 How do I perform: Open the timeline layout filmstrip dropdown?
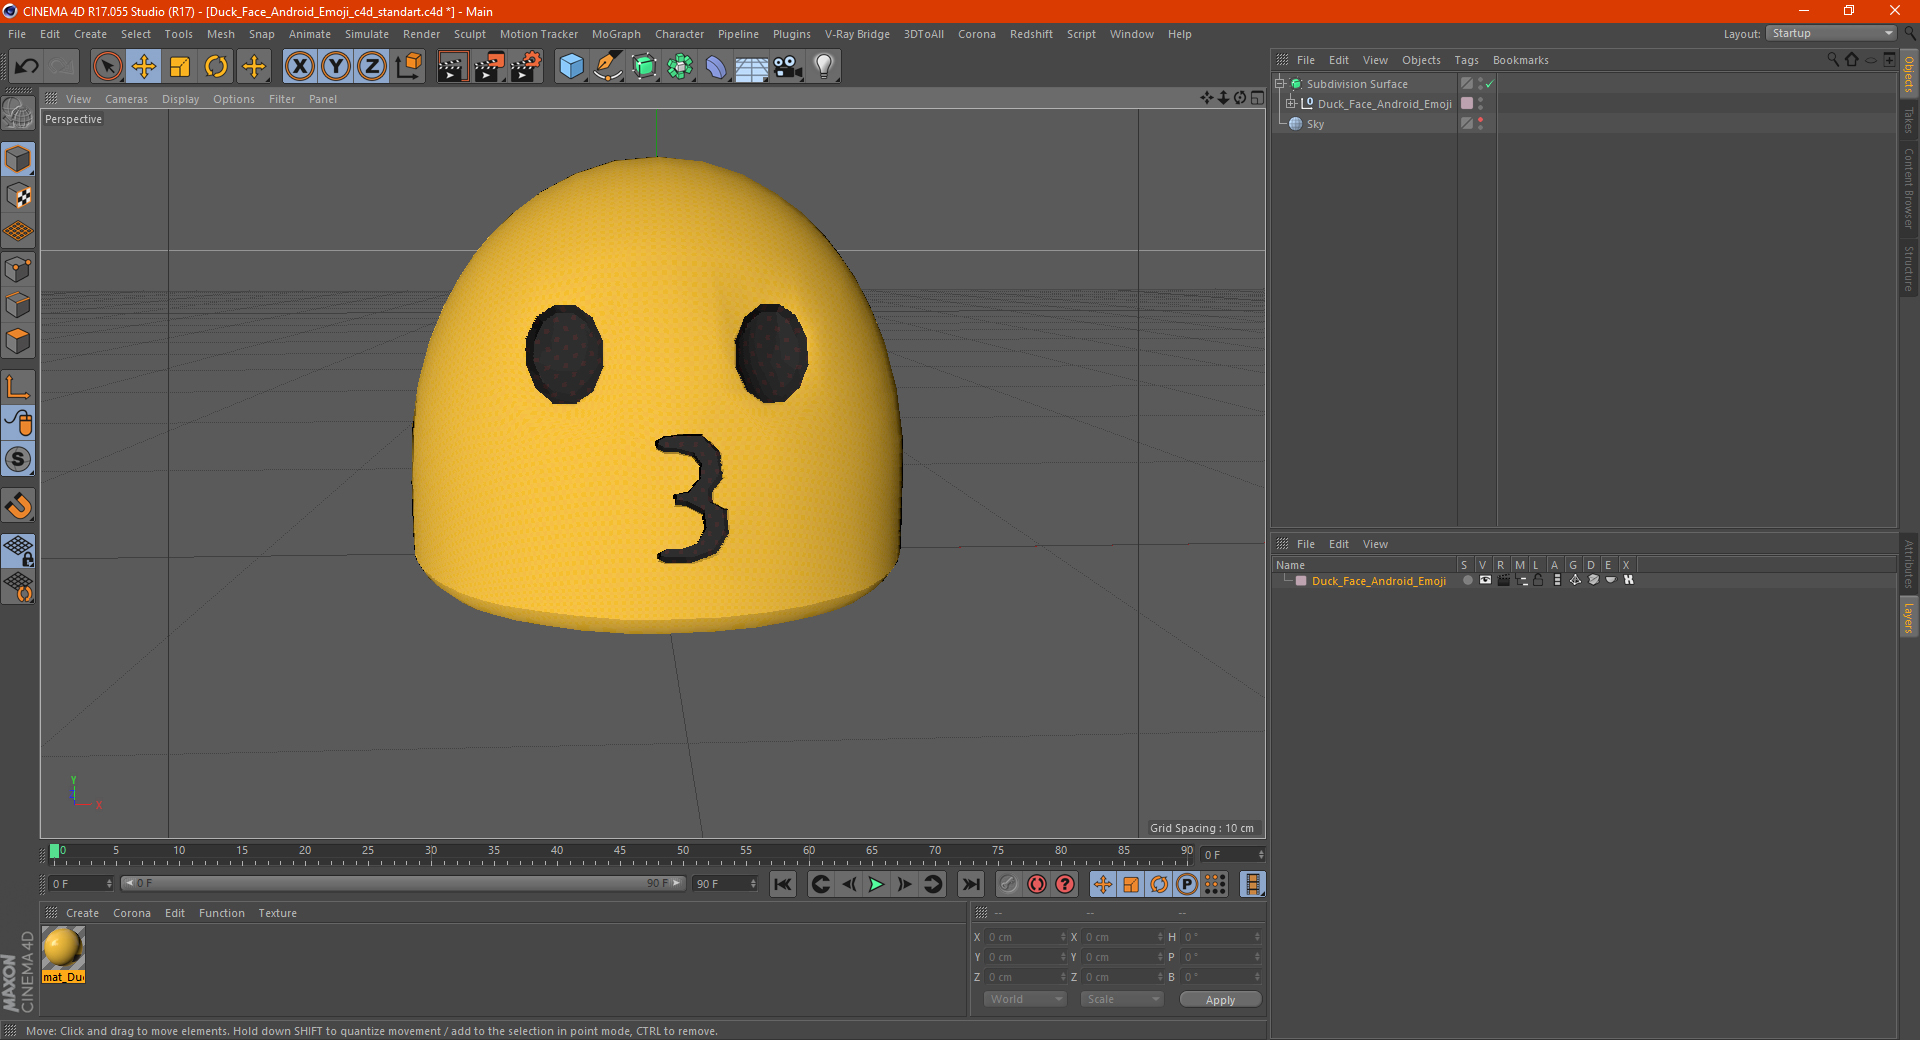pos(1252,884)
